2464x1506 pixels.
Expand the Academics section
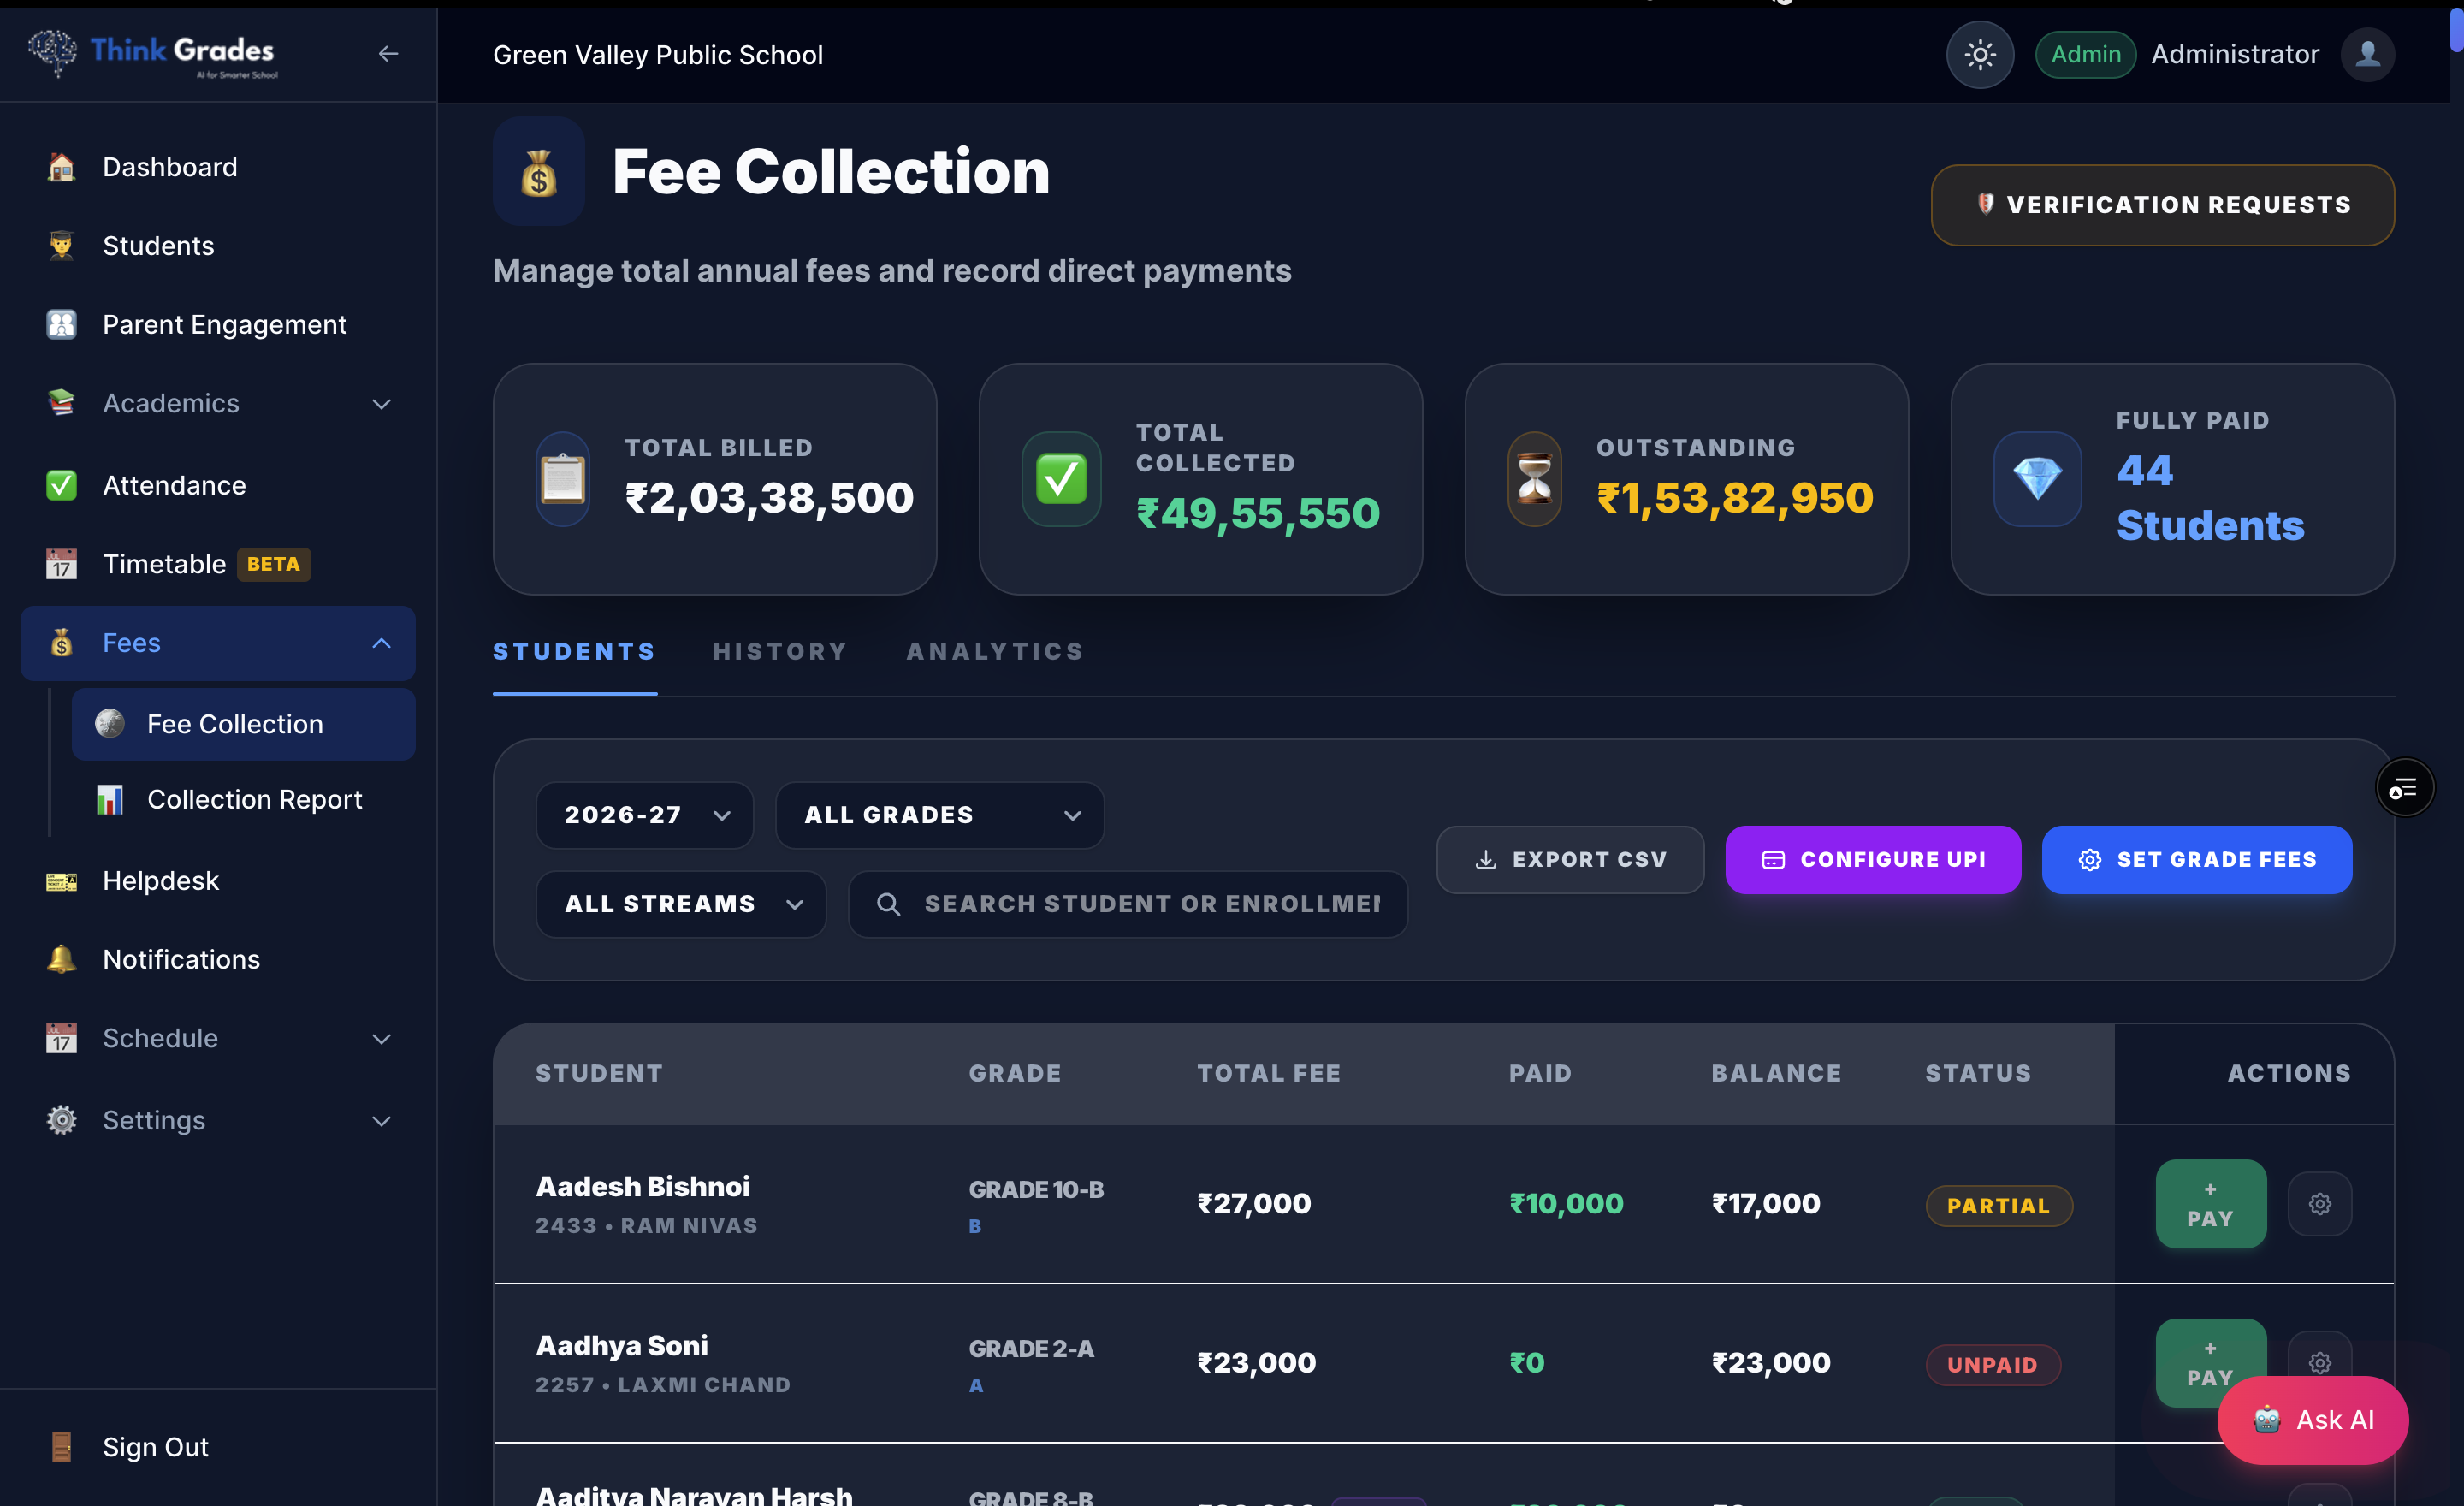[218, 403]
